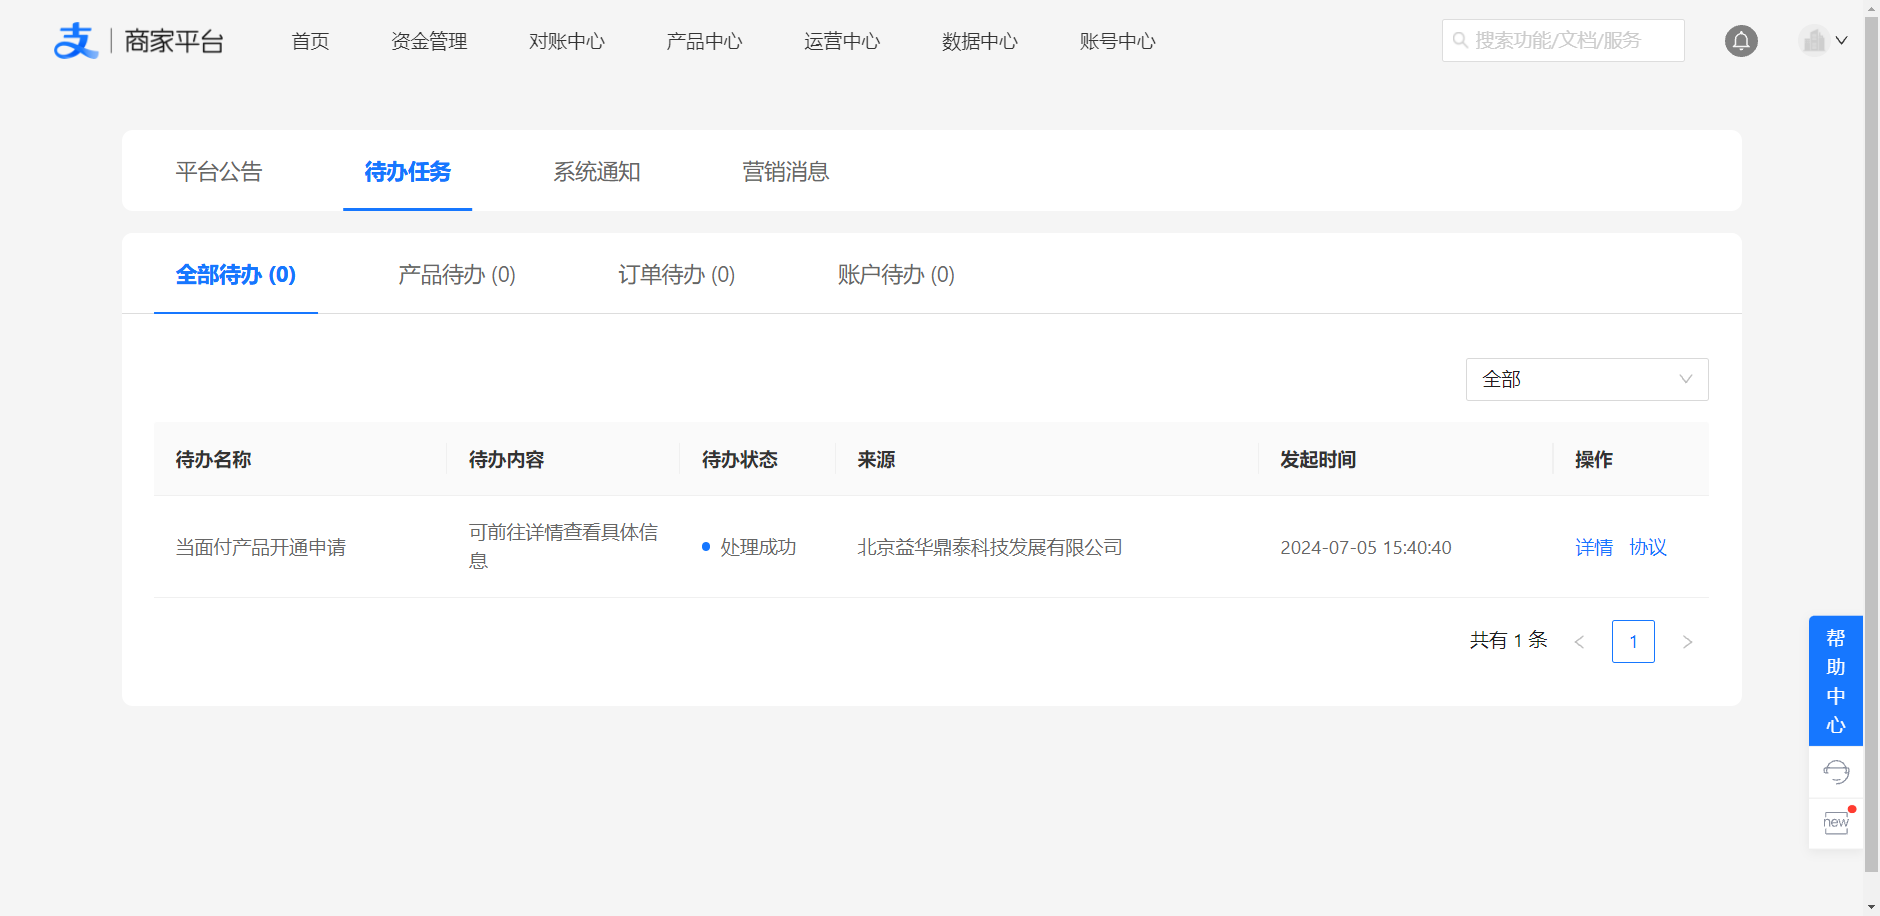Click page number 1 button

point(1633,642)
